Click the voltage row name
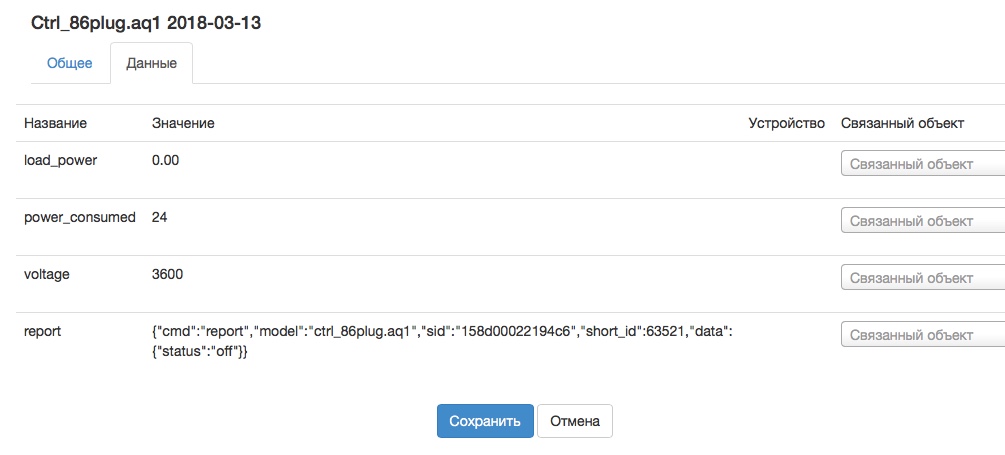The height and width of the screenshot is (455, 1005). point(47,274)
